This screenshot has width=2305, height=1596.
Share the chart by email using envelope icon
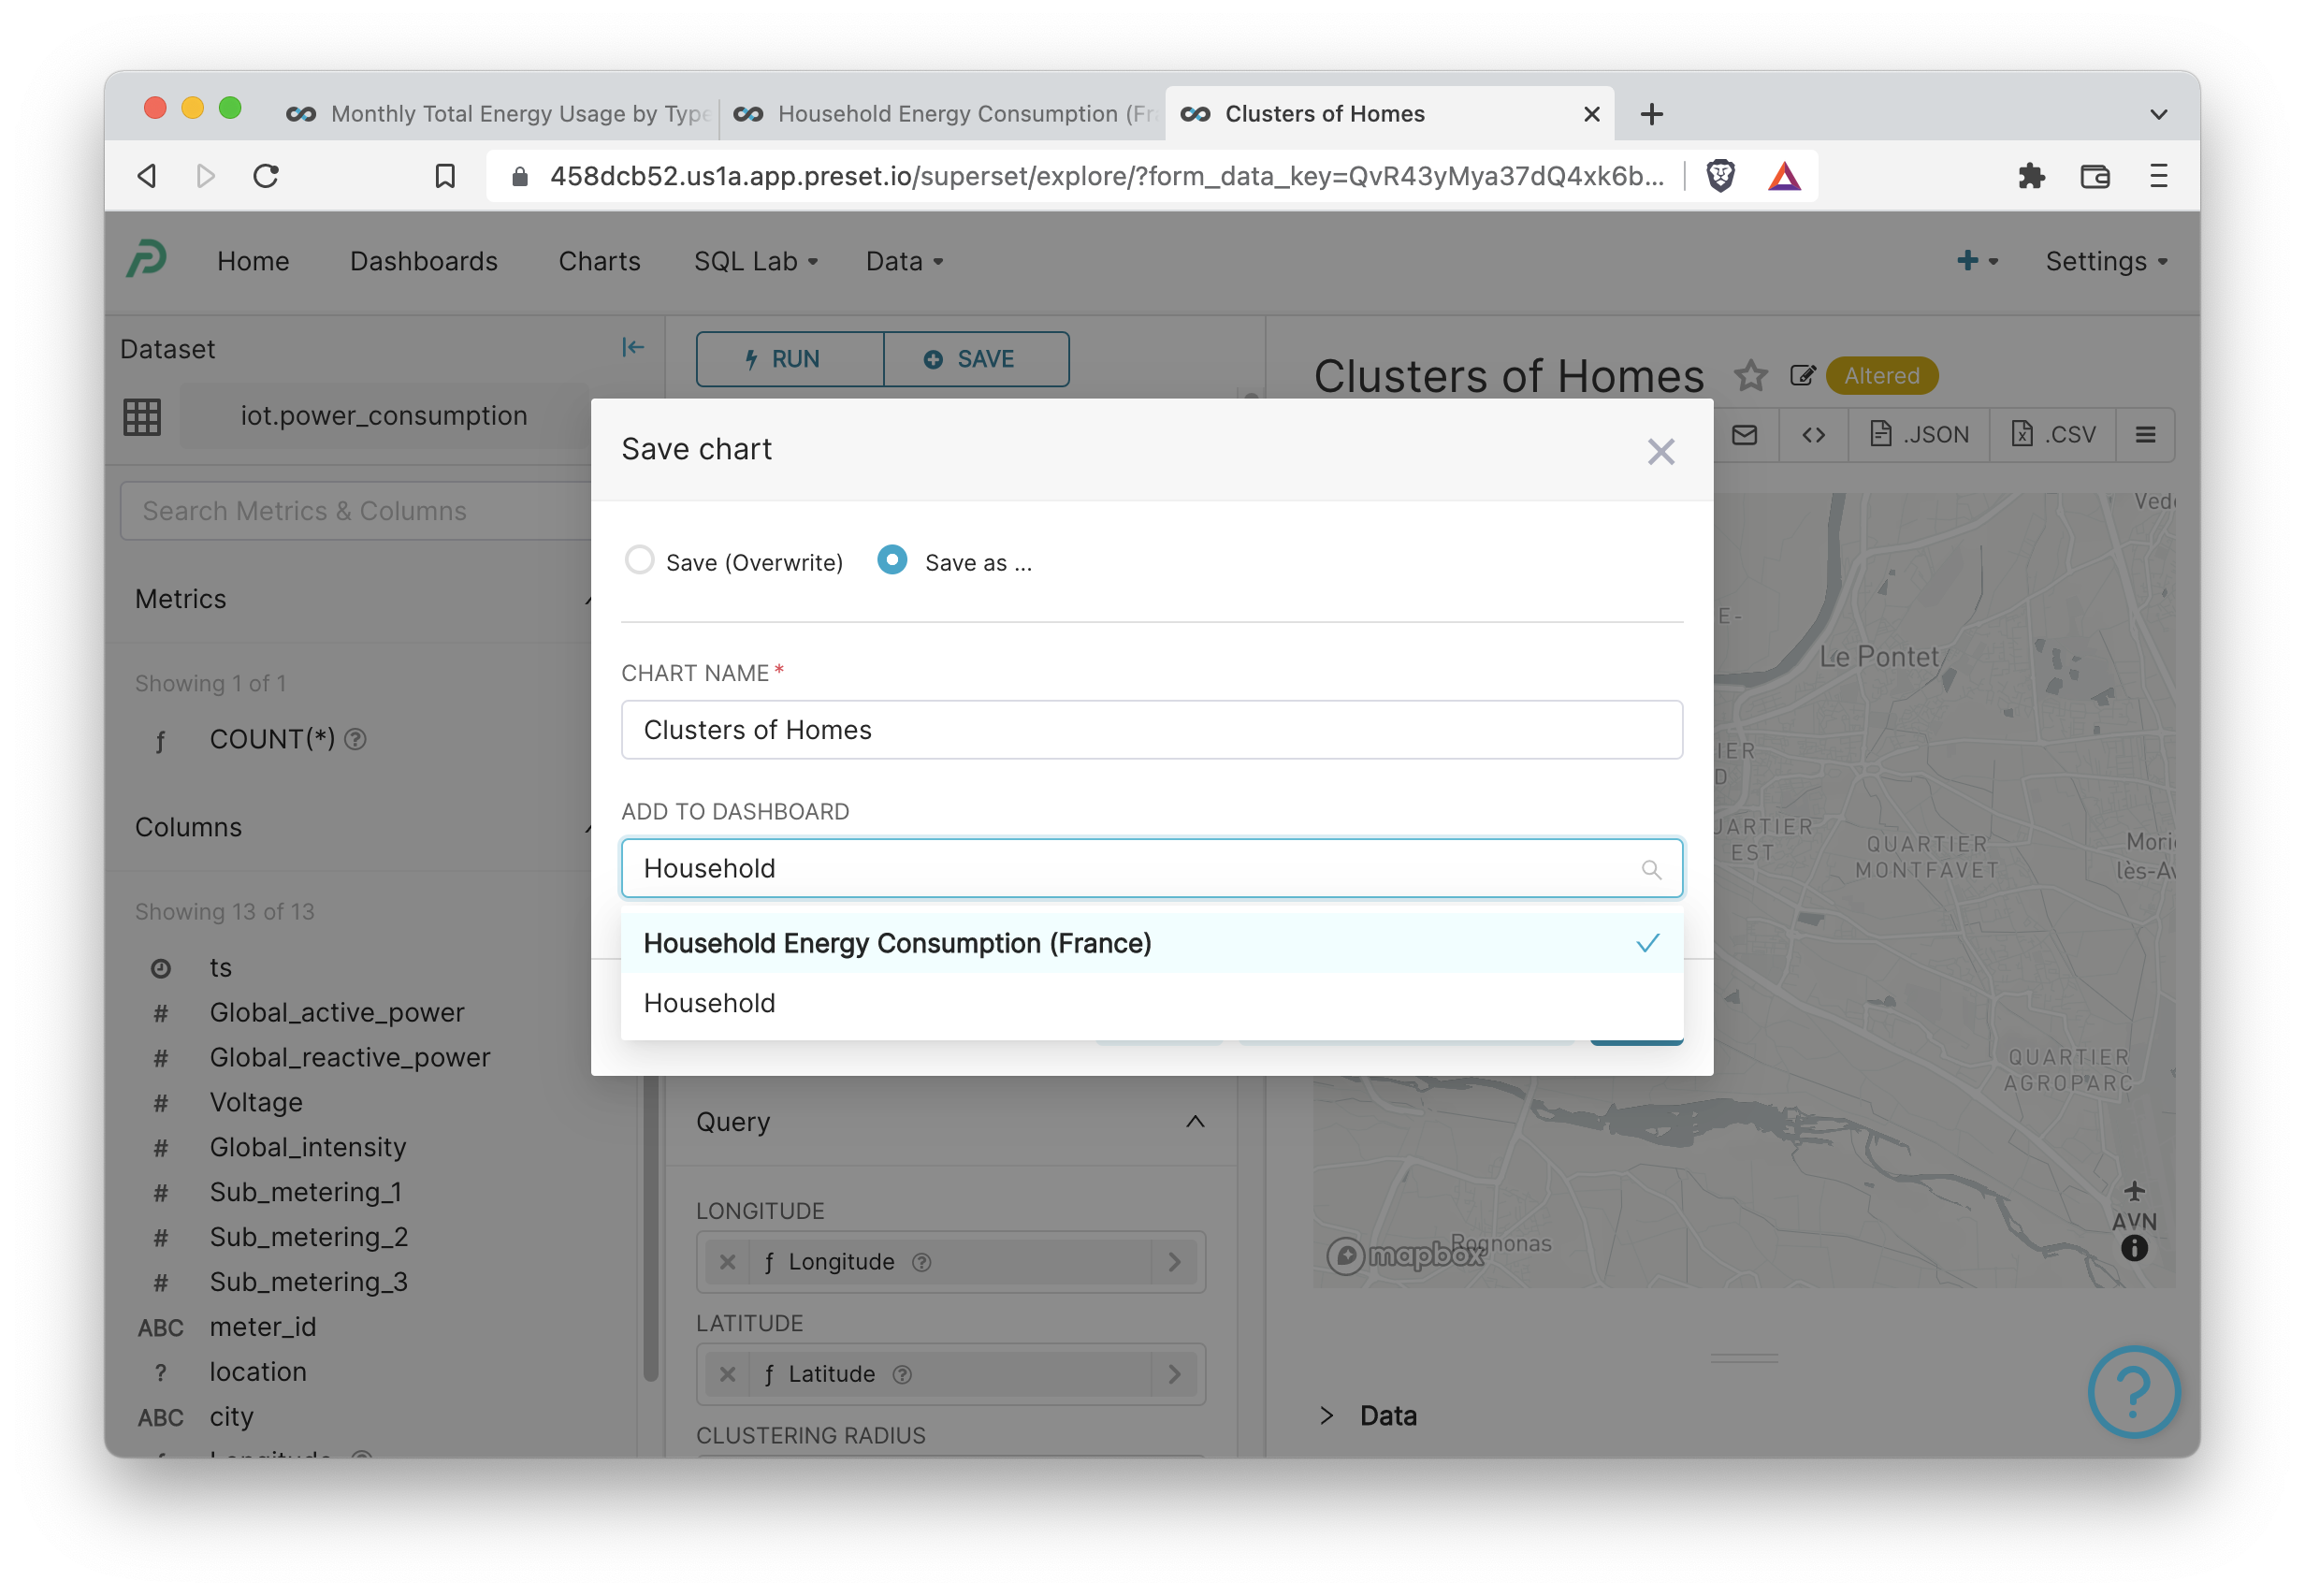point(1745,434)
